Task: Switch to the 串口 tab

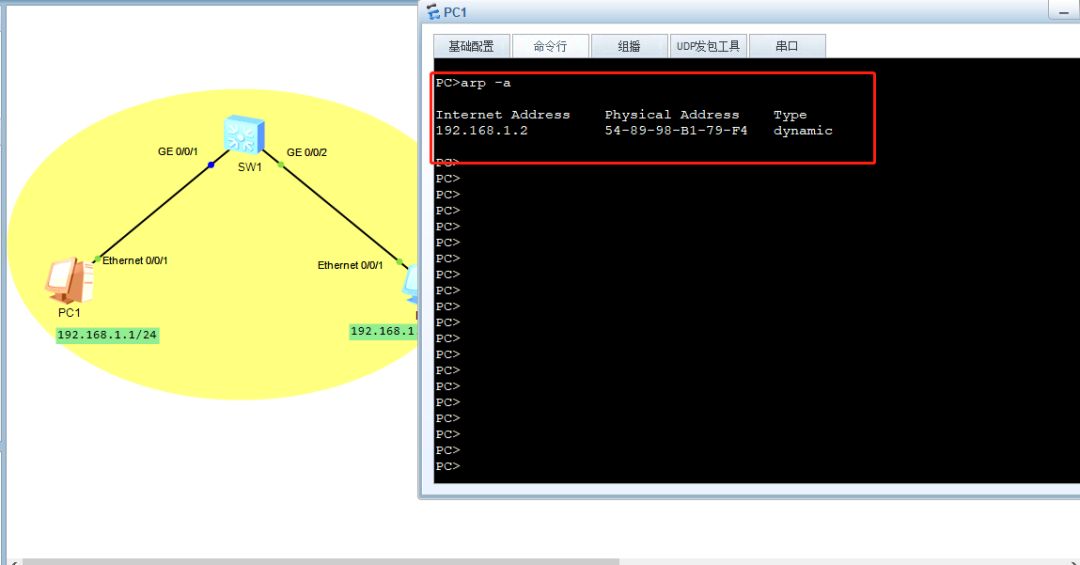Action: pyautogui.click(x=787, y=46)
